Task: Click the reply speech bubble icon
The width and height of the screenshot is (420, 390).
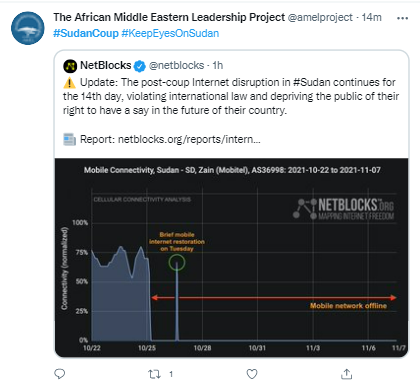Action: [x=60, y=374]
